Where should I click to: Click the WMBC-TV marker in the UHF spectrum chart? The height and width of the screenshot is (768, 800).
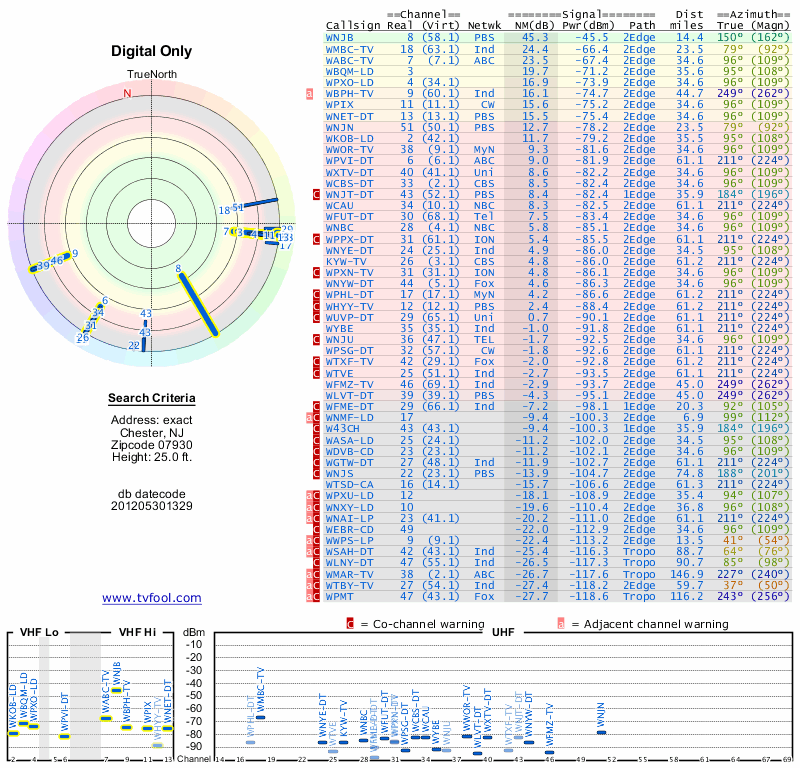tap(261, 717)
